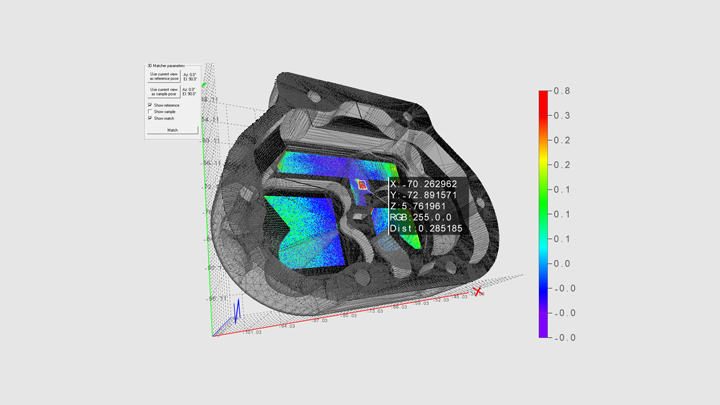The height and width of the screenshot is (405, 720).
Task: Click 'Use current view as reference pose' button
Action: (x=166, y=76)
